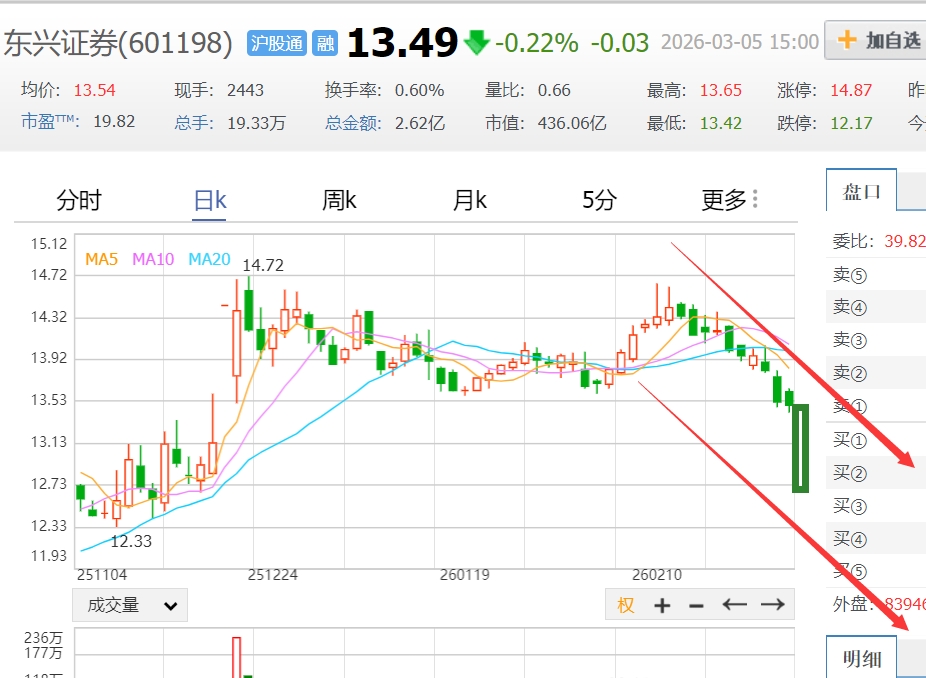Click 跌停 value 12.17
The width and height of the screenshot is (926, 678).
point(851,123)
